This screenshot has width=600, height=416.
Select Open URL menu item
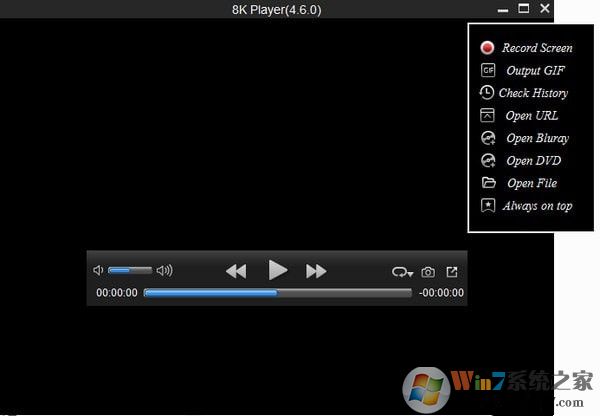tap(532, 116)
